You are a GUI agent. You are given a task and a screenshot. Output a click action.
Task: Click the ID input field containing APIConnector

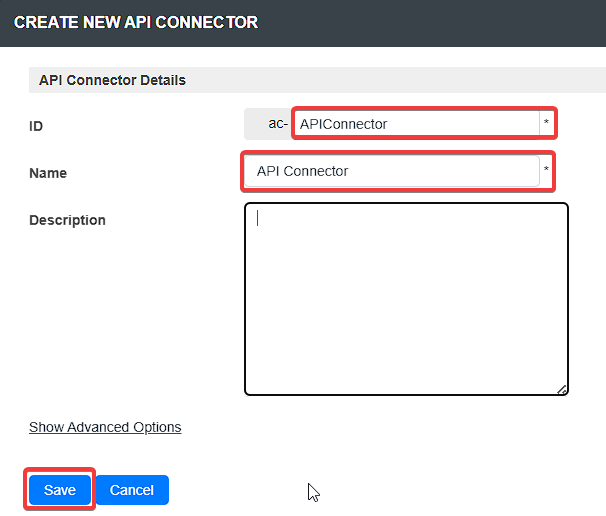[x=416, y=124]
